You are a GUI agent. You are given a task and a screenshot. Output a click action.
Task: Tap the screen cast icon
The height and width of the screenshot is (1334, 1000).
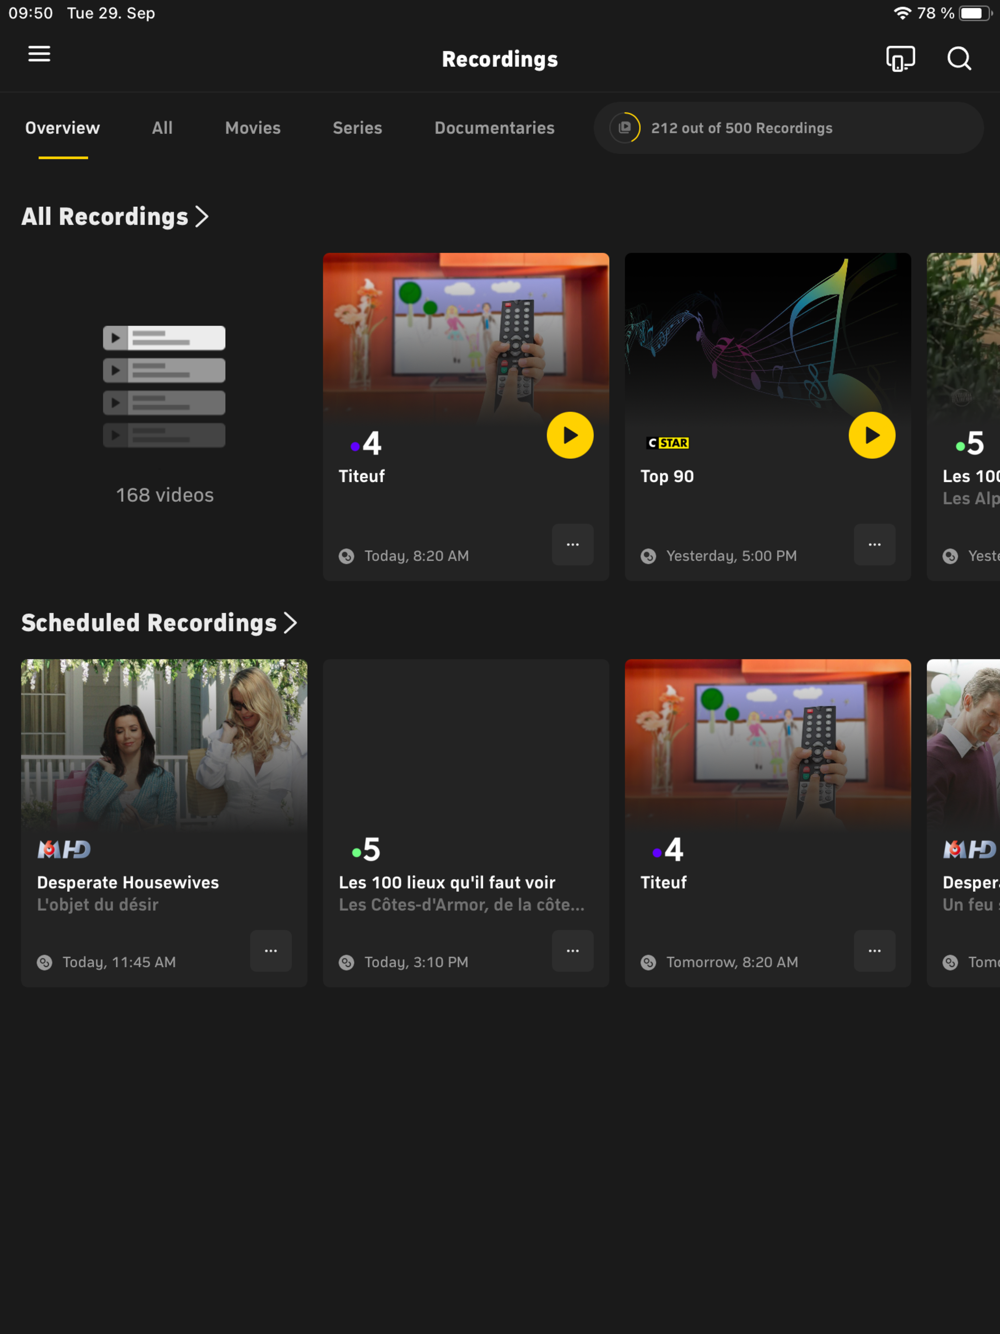point(900,59)
